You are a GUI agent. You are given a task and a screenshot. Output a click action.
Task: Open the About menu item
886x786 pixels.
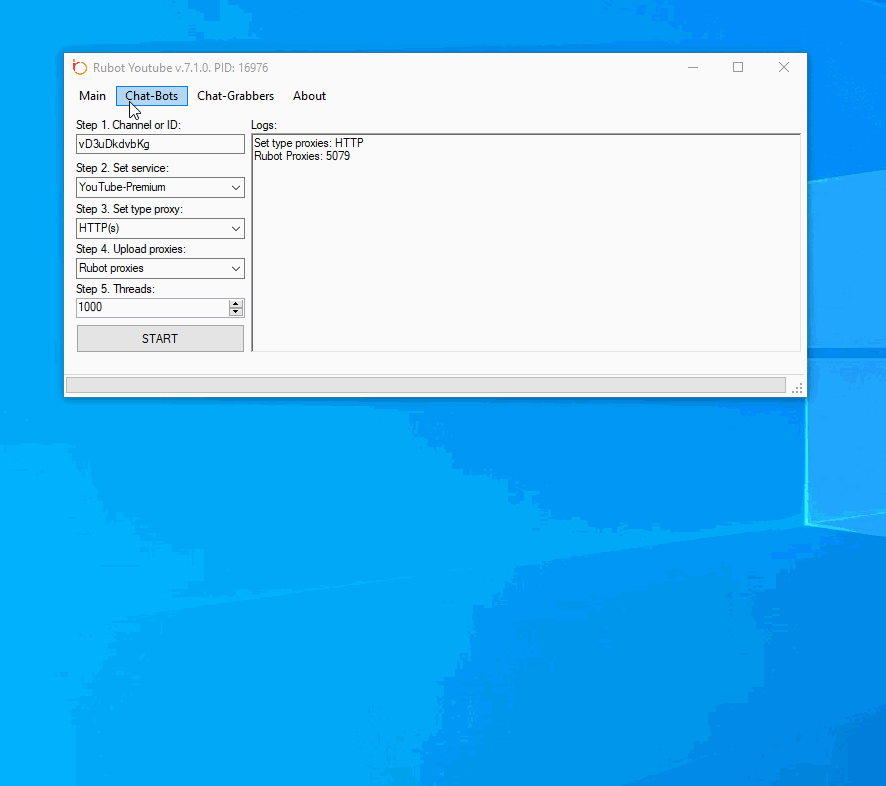coord(309,96)
